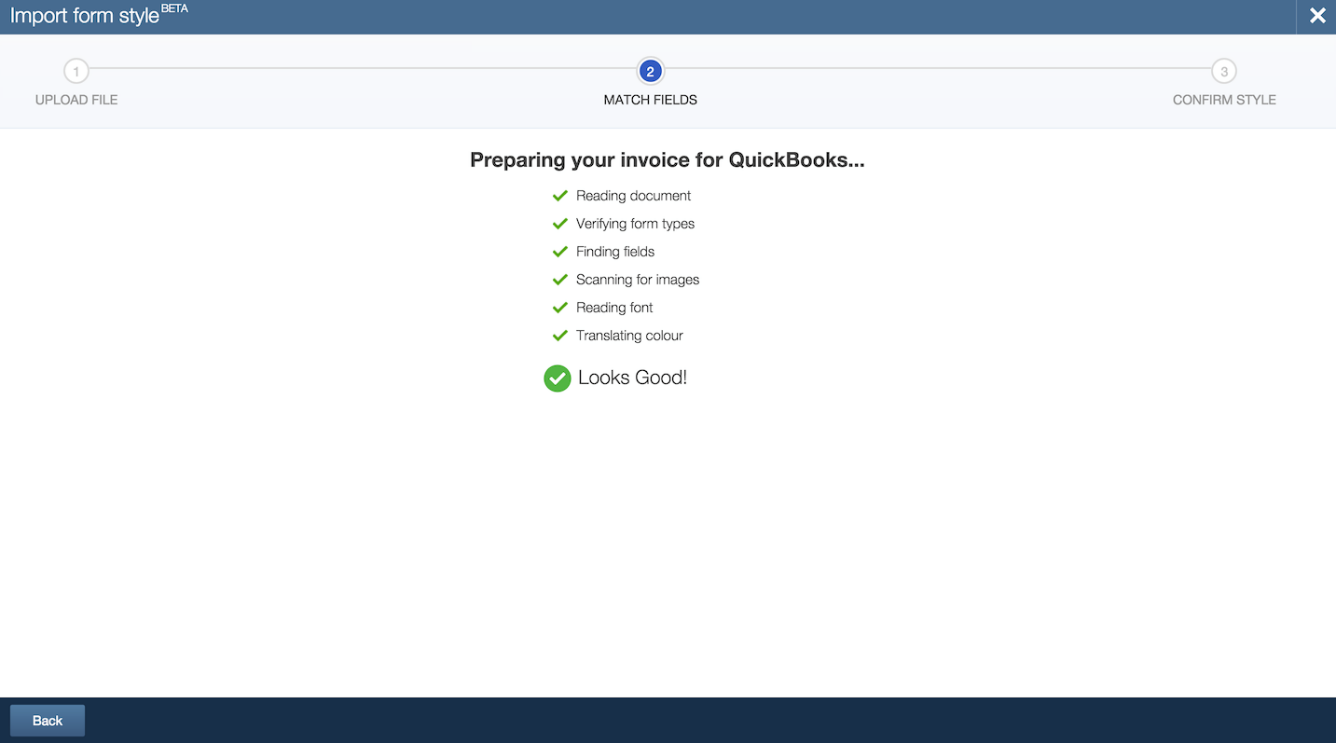Open the UPLOAD FILE step label
Viewport: 1336px width, 743px height.
76,100
